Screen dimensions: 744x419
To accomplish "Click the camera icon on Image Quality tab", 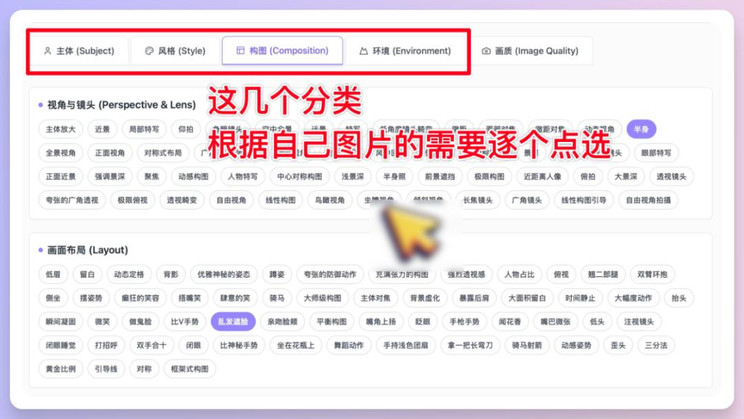I will pyautogui.click(x=486, y=51).
